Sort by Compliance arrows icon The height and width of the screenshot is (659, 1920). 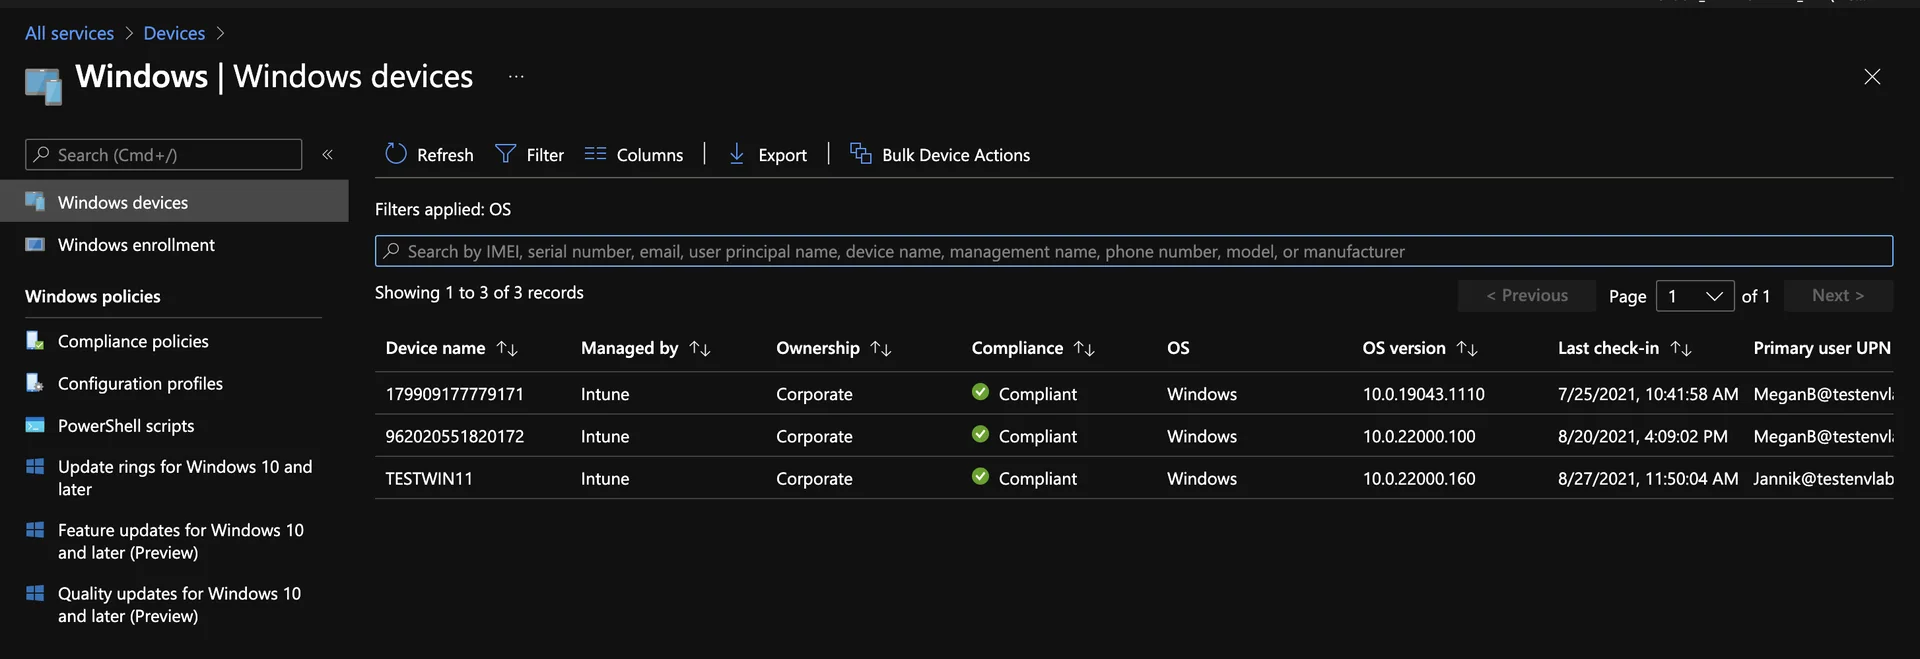(x=1084, y=348)
